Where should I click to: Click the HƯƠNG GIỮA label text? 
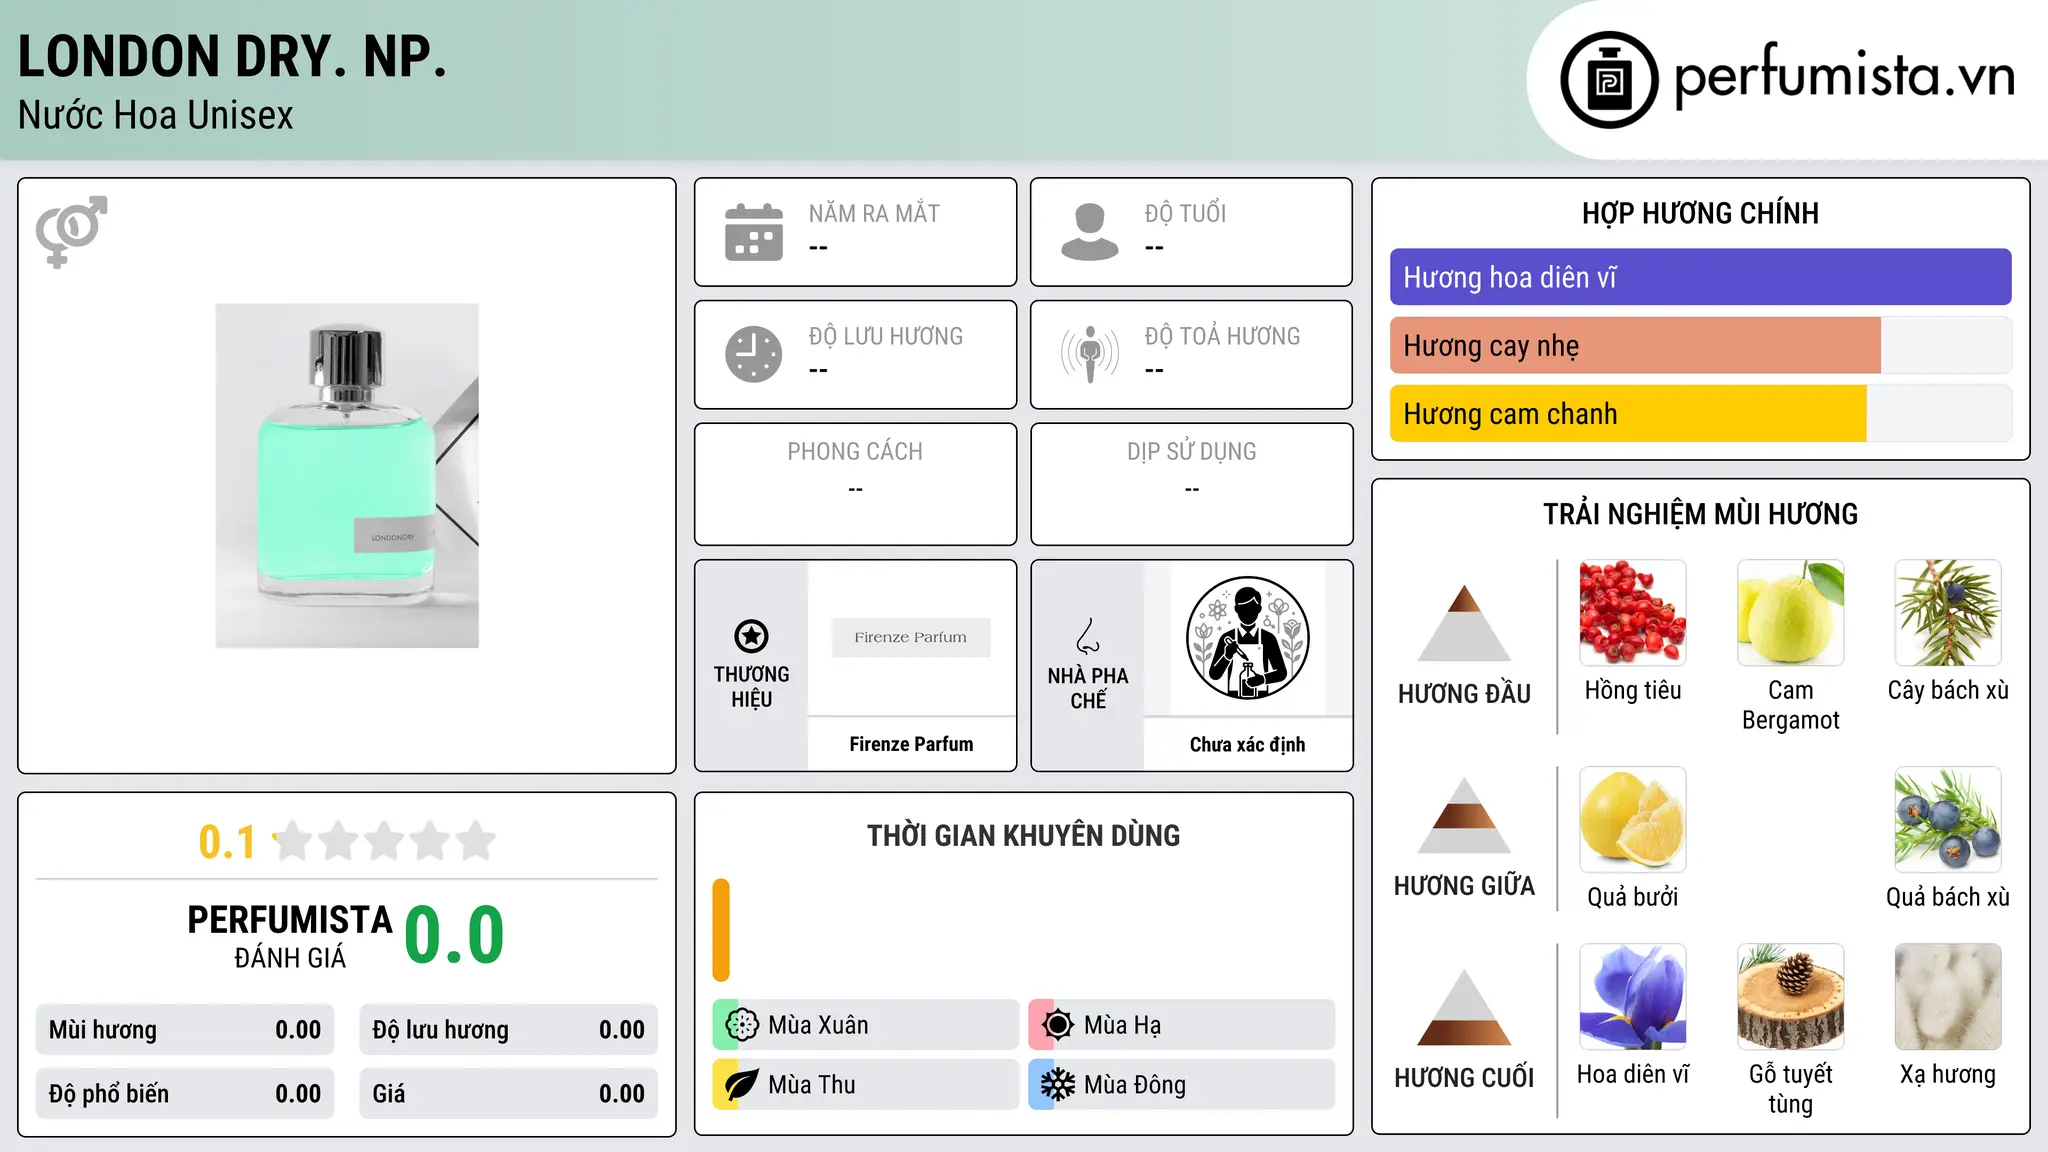[1464, 885]
